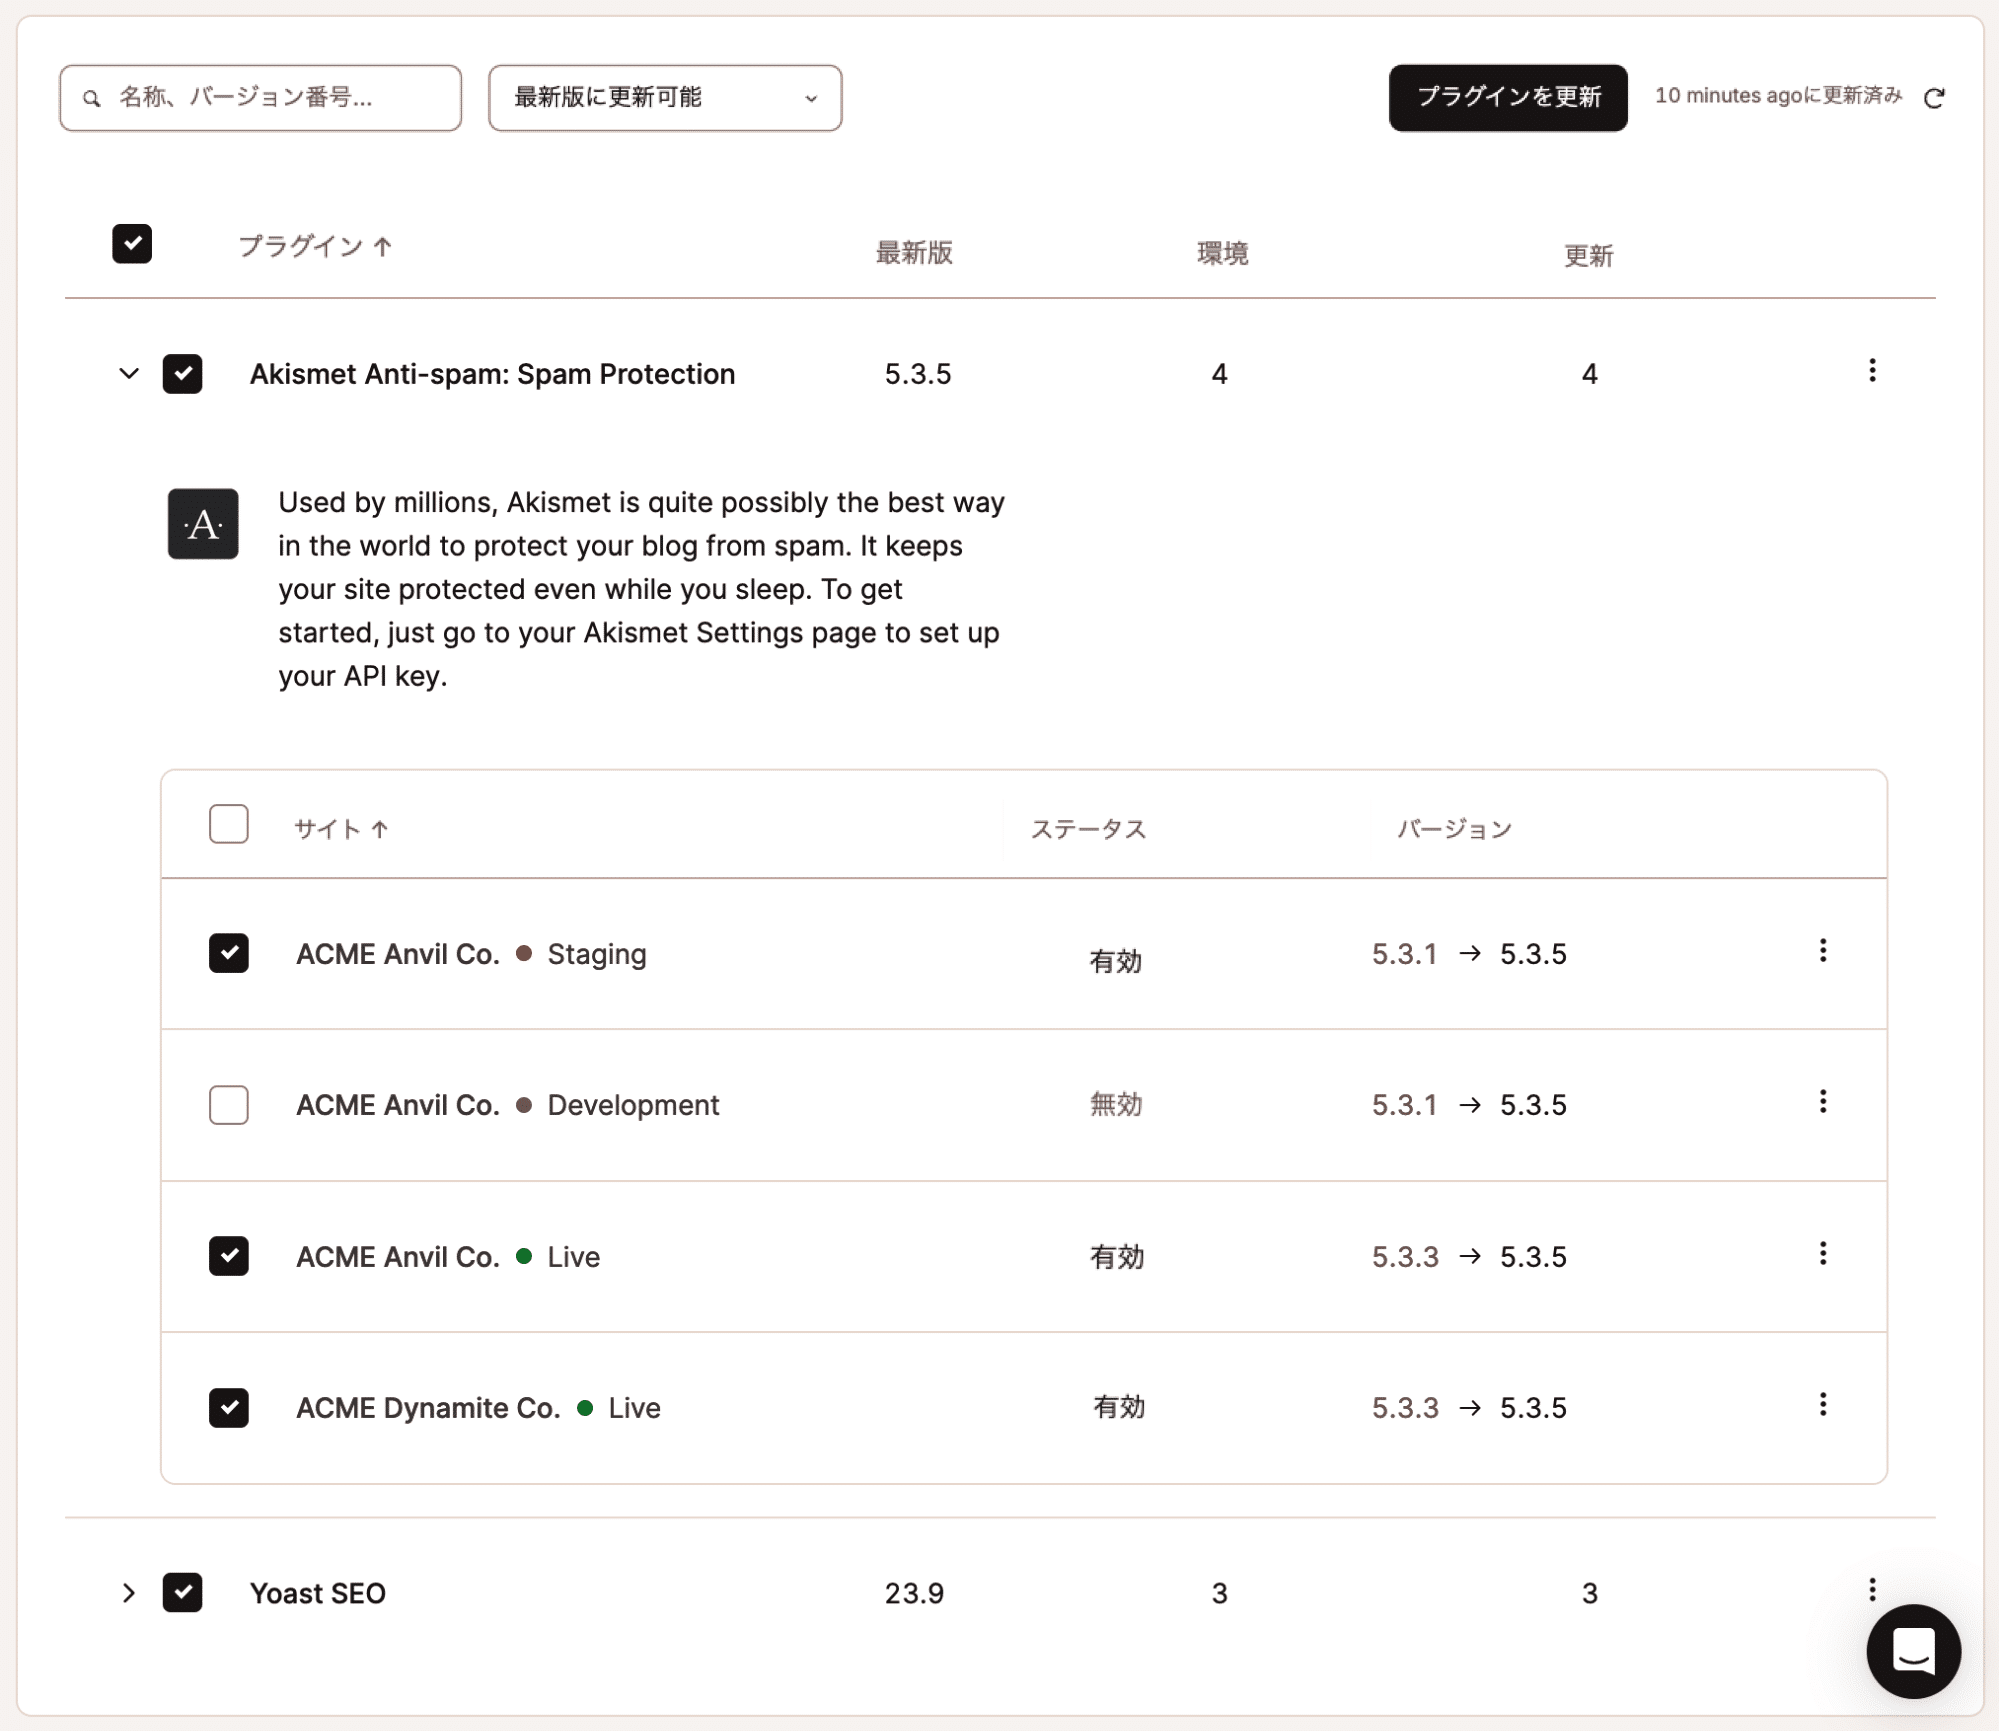Uncheck ACME Dynamite Co. Live checkbox

point(229,1408)
